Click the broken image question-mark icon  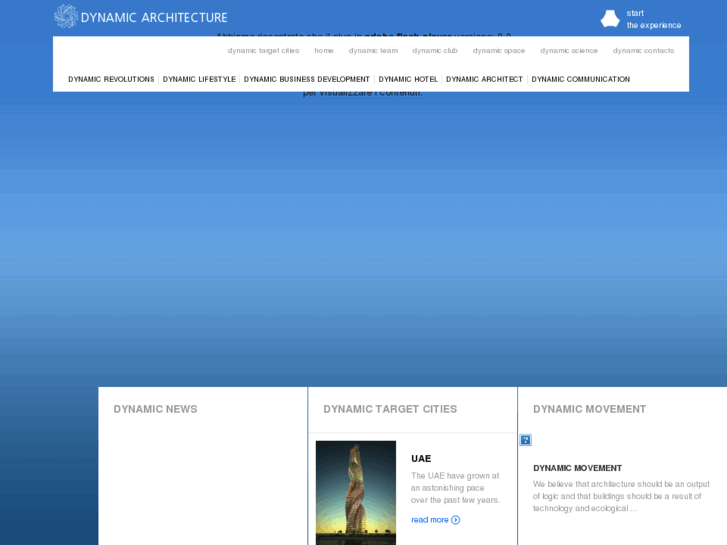click(525, 440)
